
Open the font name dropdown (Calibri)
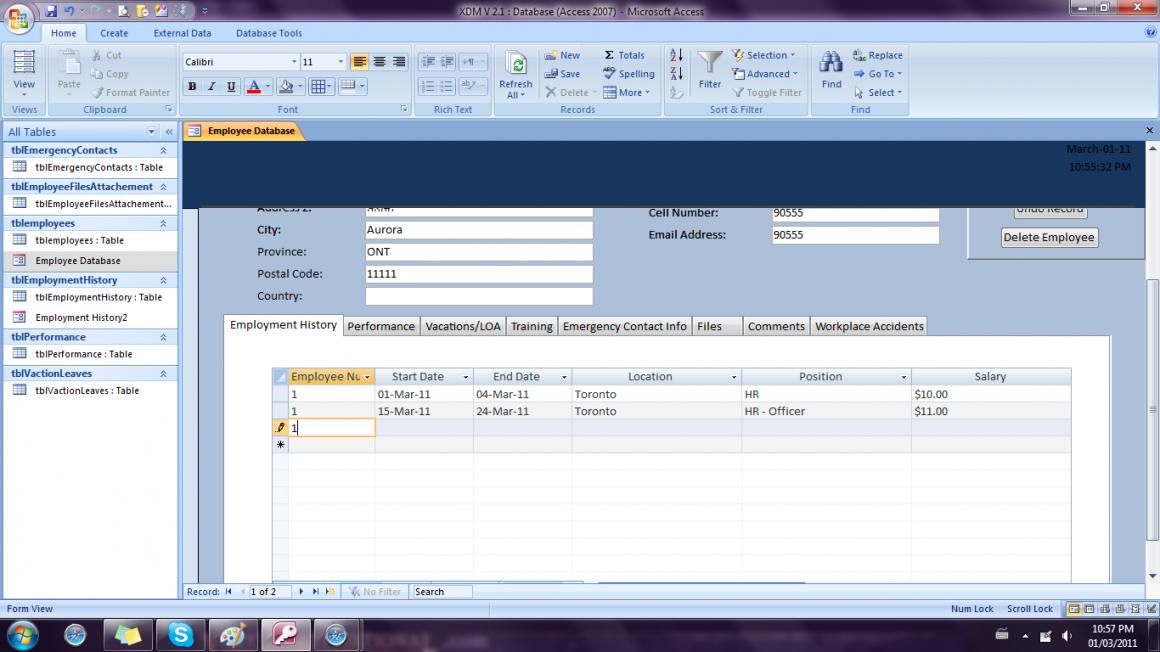pos(292,62)
